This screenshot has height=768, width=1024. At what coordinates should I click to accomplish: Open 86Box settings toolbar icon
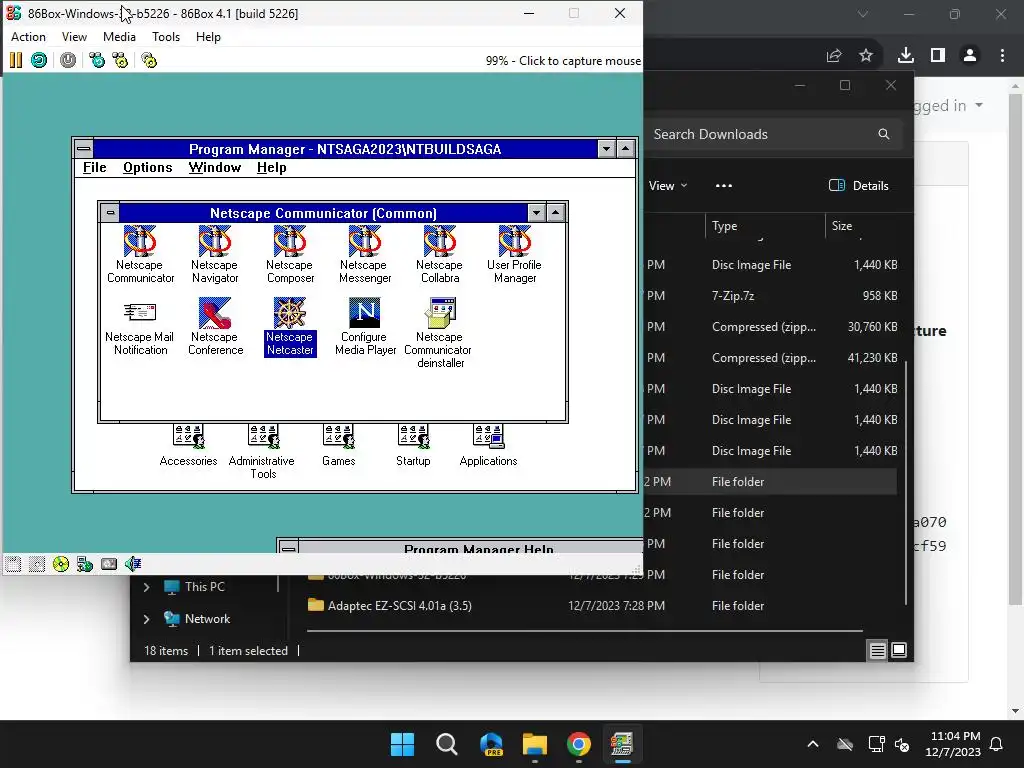coord(149,61)
